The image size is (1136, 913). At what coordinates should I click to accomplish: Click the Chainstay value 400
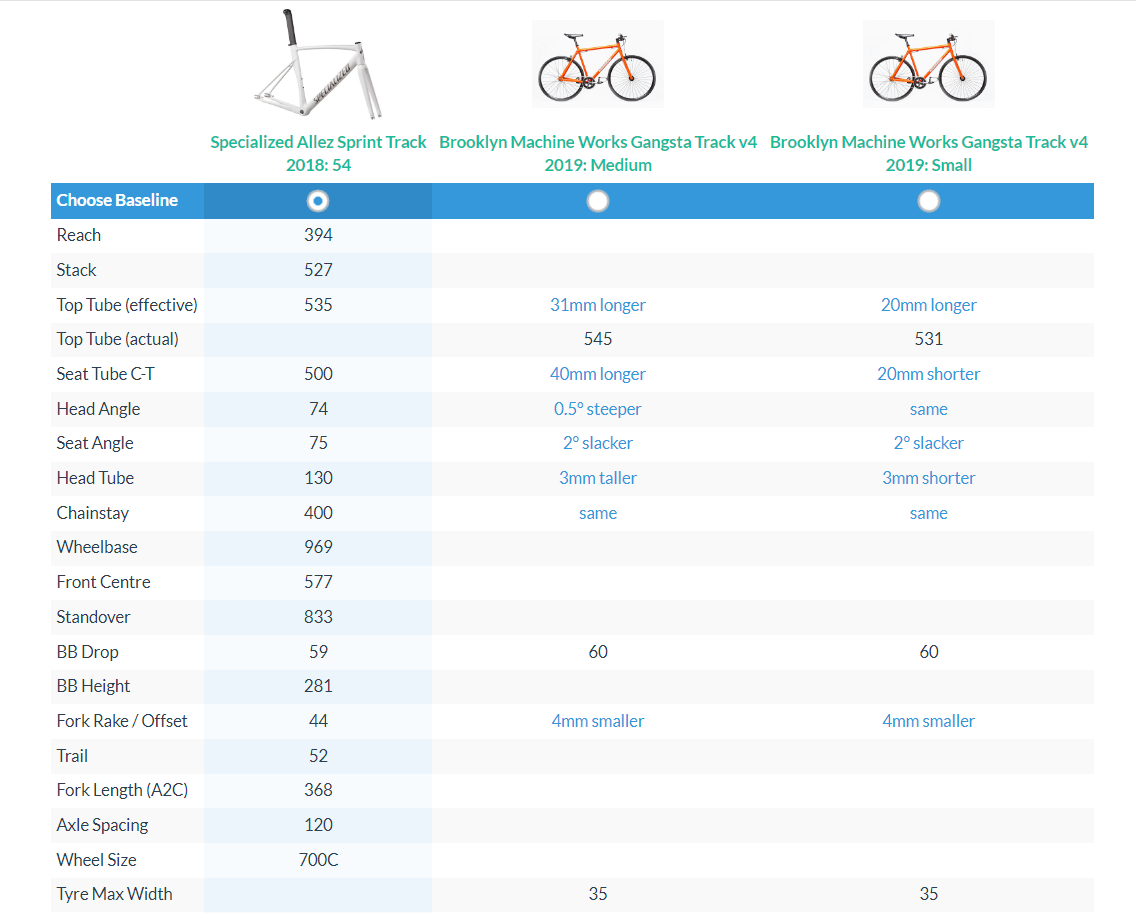coord(318,513)
